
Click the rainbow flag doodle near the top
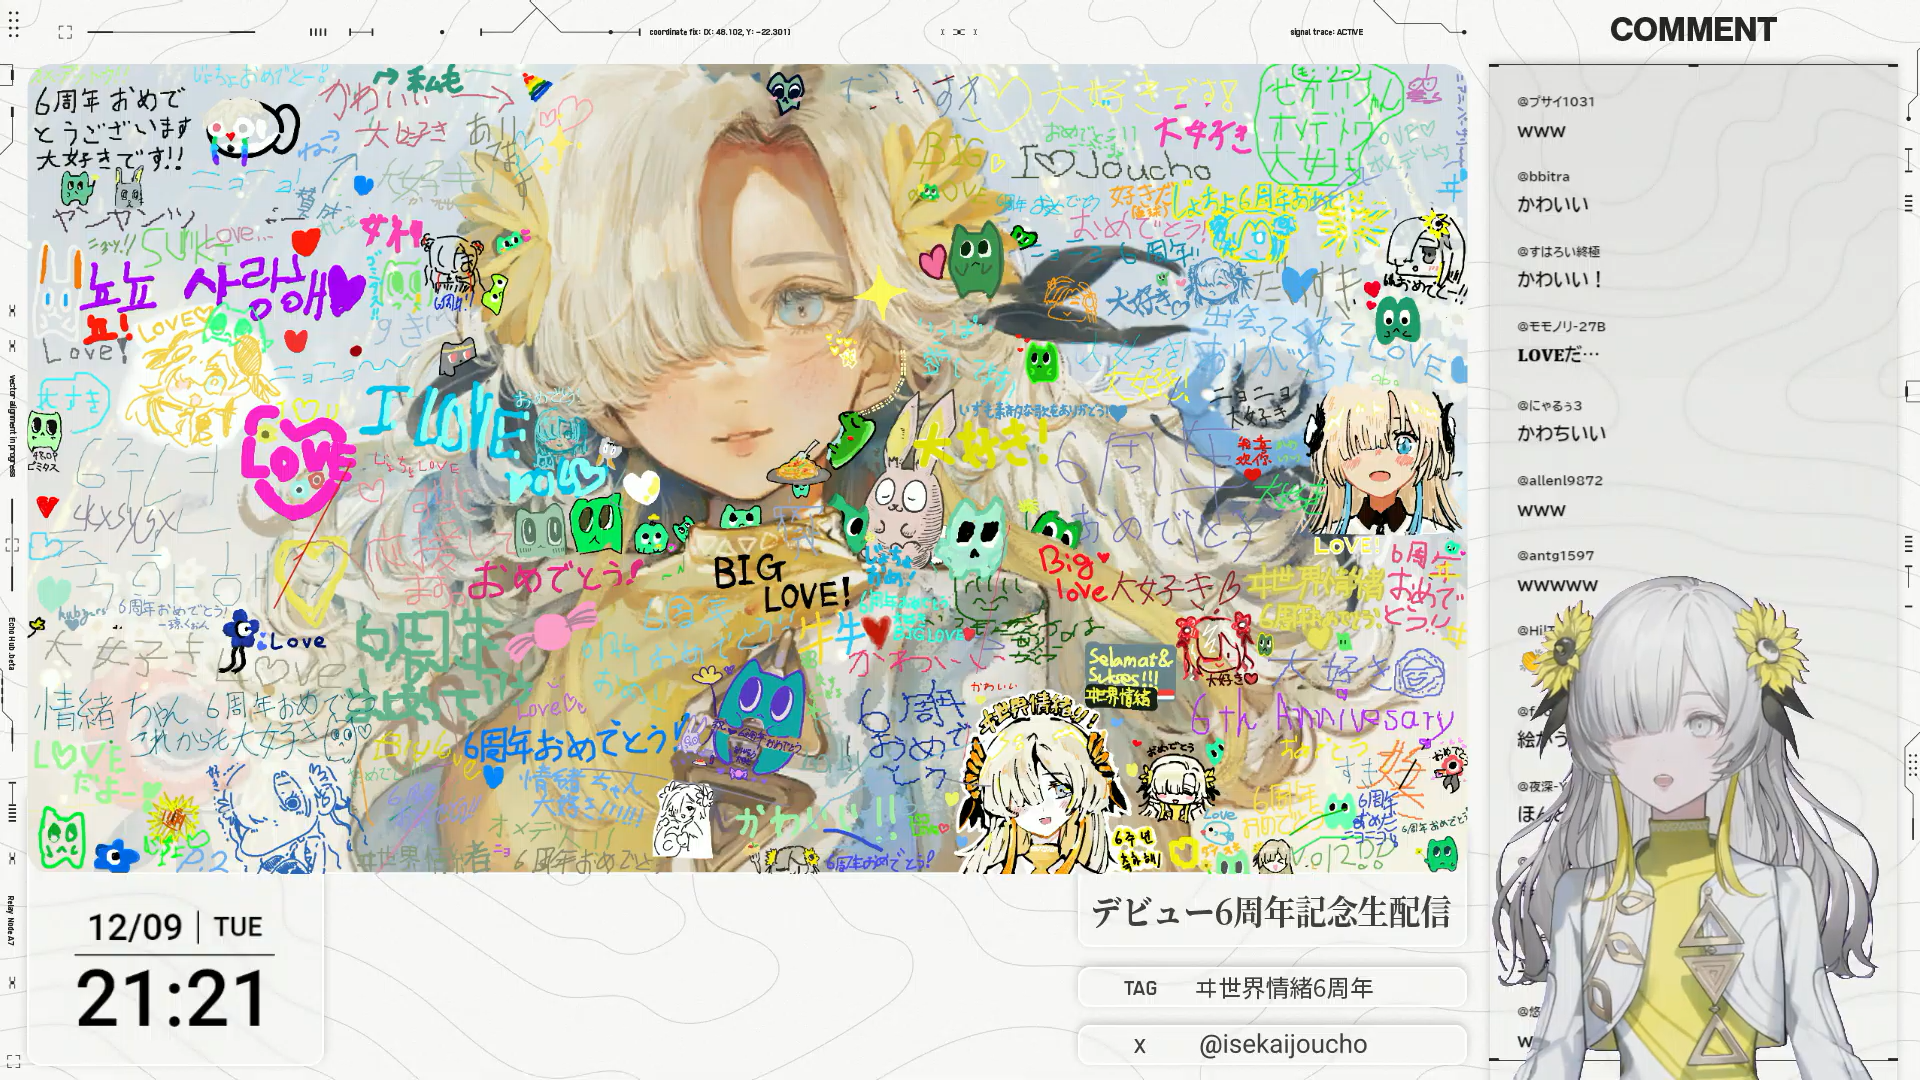point(537,88)
